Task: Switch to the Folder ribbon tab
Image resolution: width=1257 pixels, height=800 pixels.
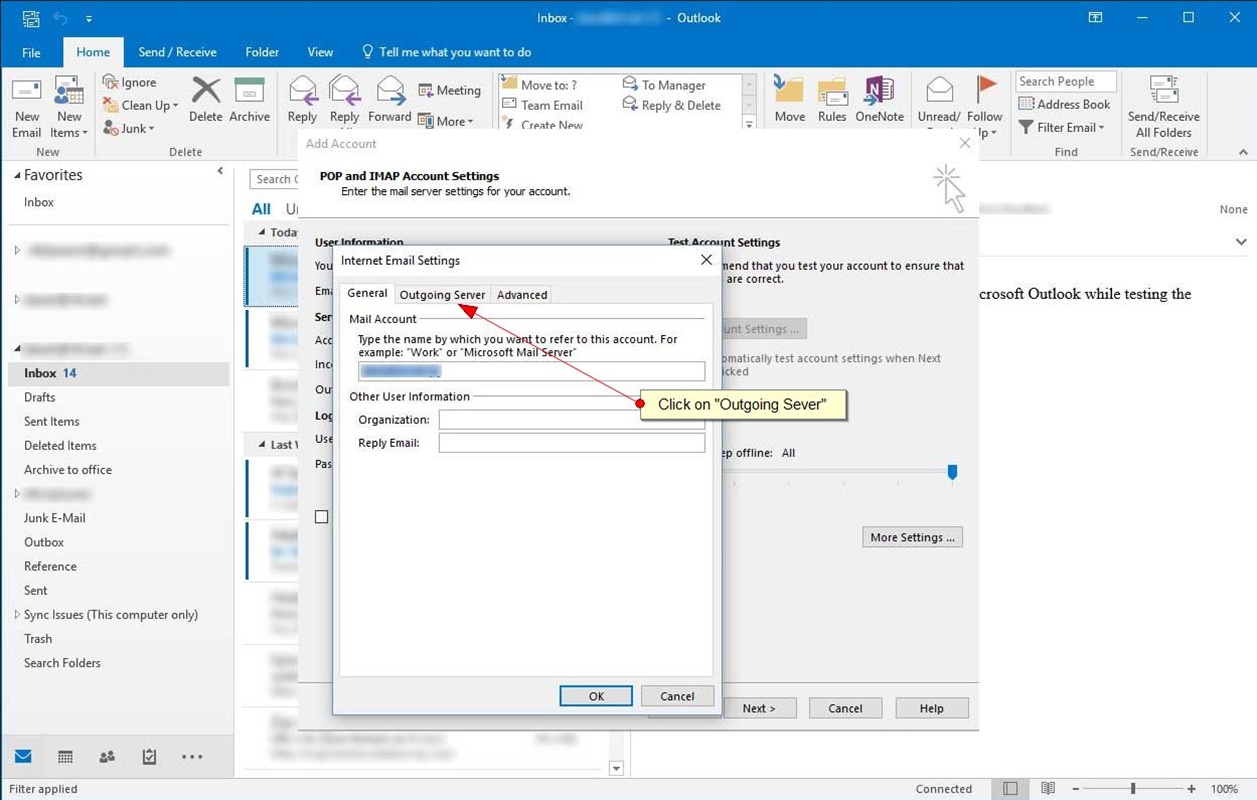Action: click(x=262, y=52)
